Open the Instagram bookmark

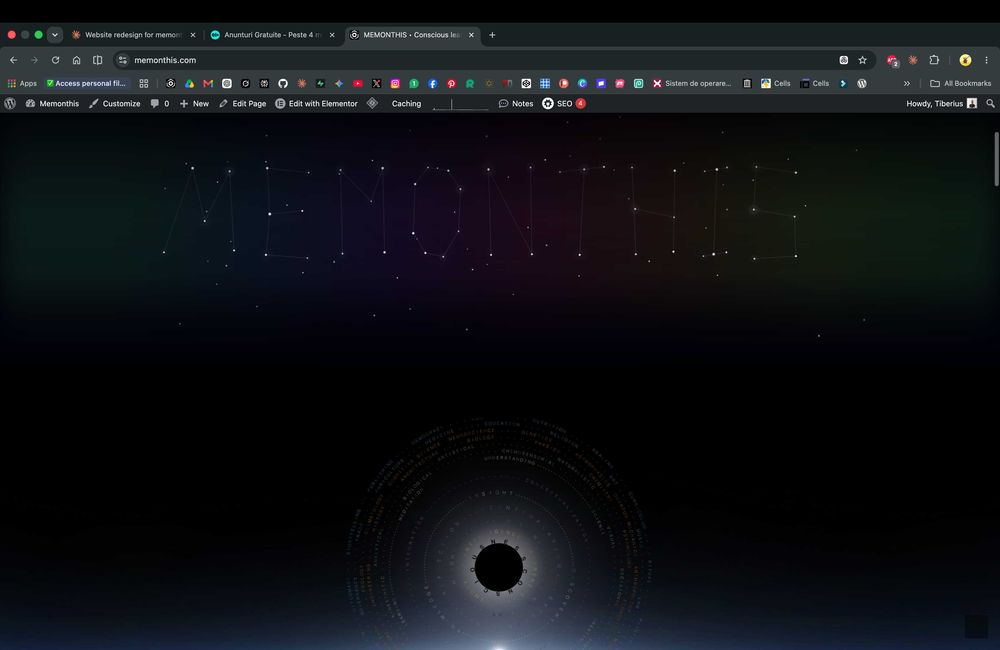point(395,84)
